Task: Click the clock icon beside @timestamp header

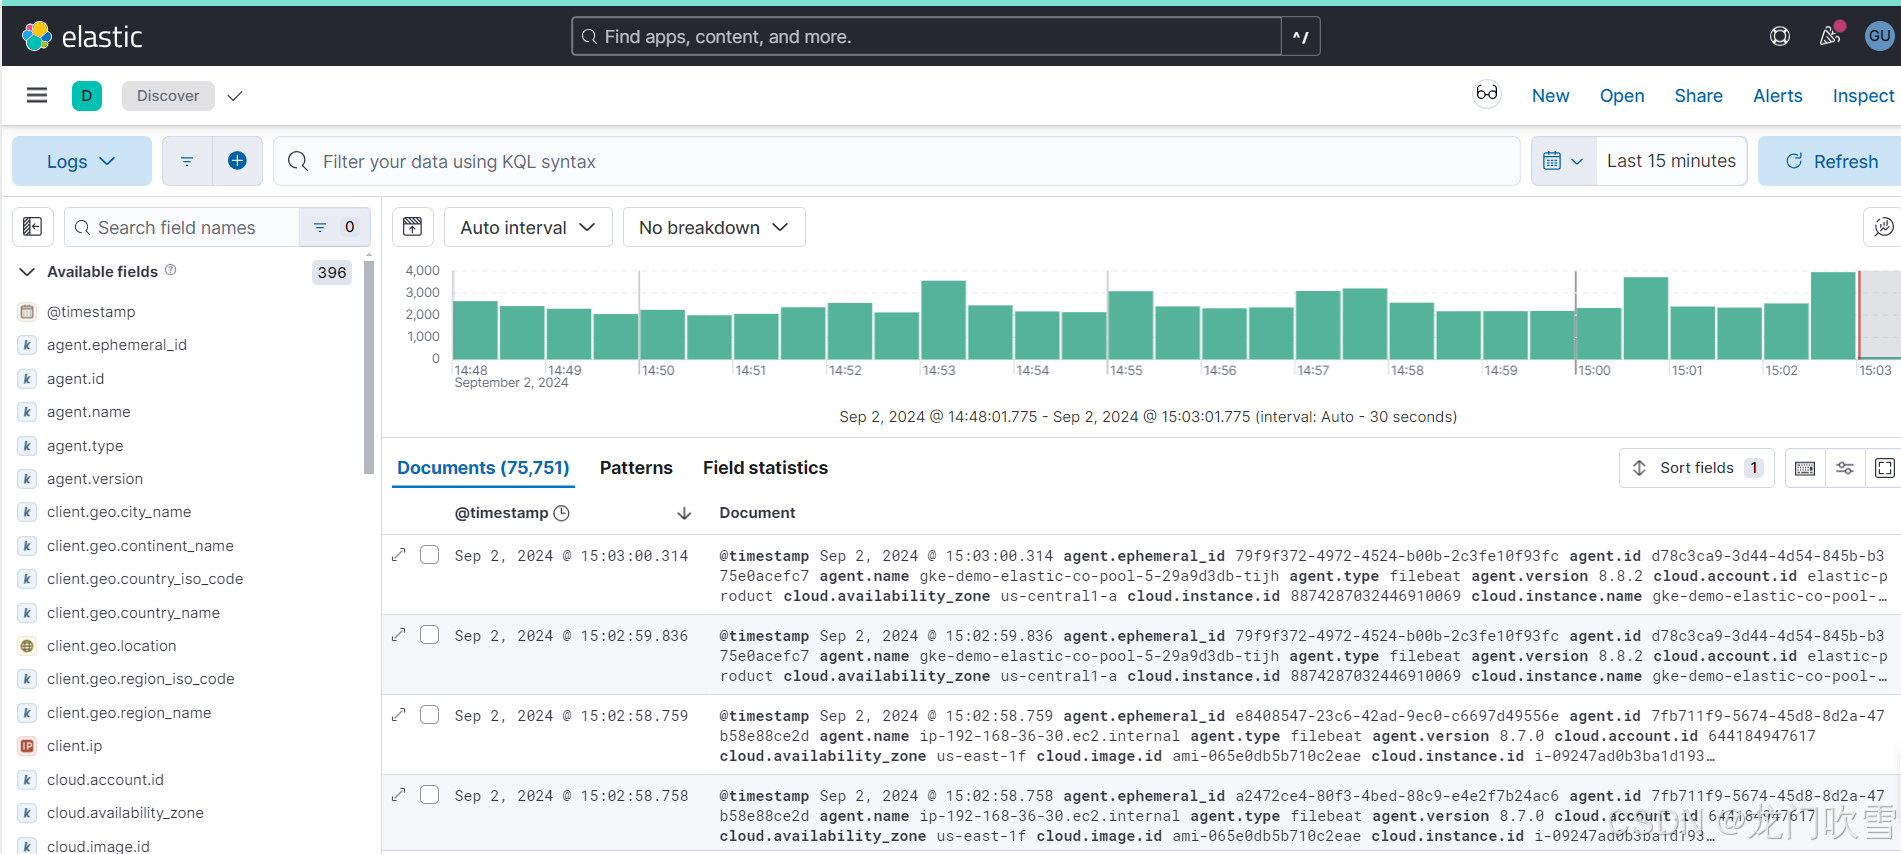Action: tap(562, 513)
